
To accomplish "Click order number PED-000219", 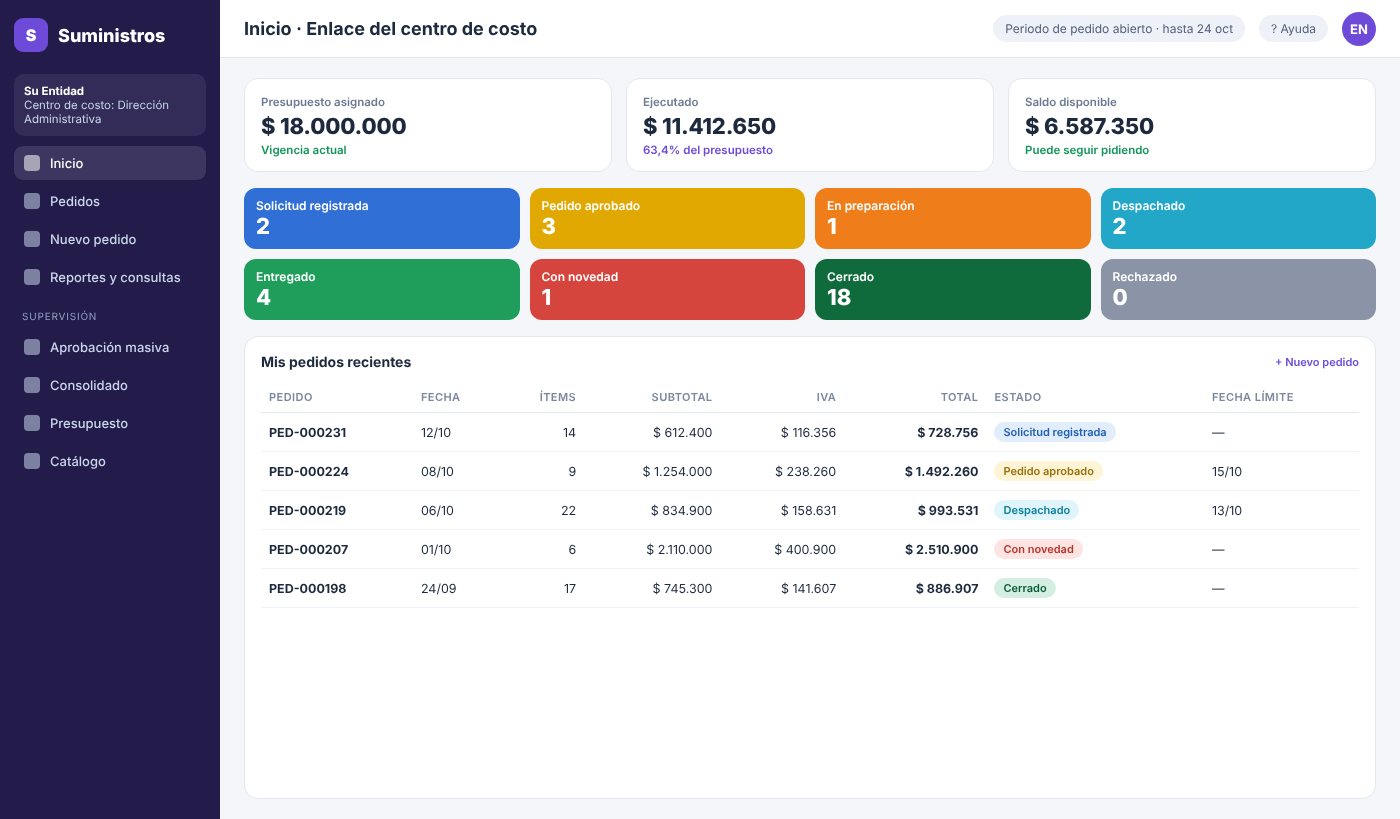I will tap(307, 510).
